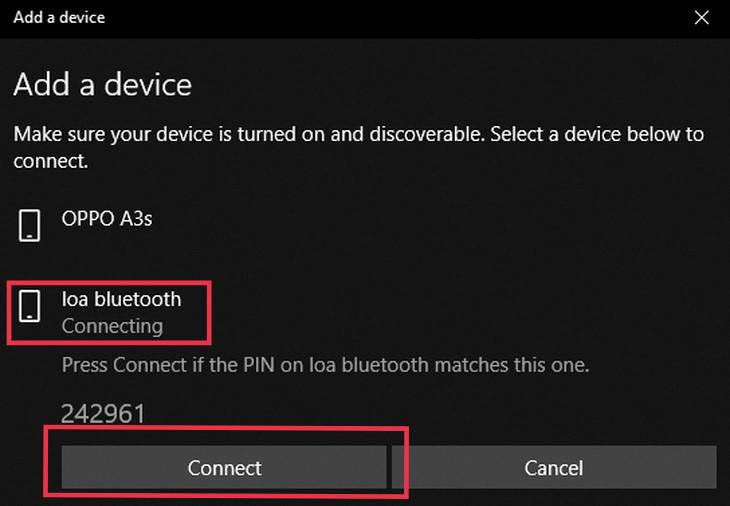Click the phrase matches this one
The image size is (730, 506).
[x=528, y=365]
